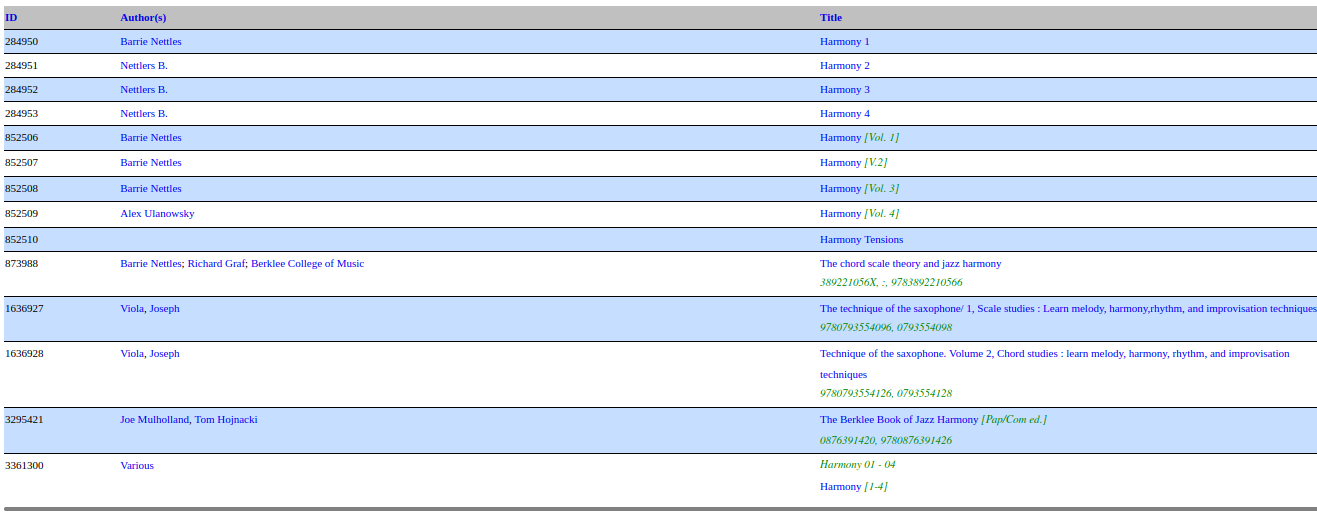Image resolution: width=1317 pixels, height=517 pixels.
Task: Open The technique of the saxophone/ 1 title
Action: click(1068, 308)
